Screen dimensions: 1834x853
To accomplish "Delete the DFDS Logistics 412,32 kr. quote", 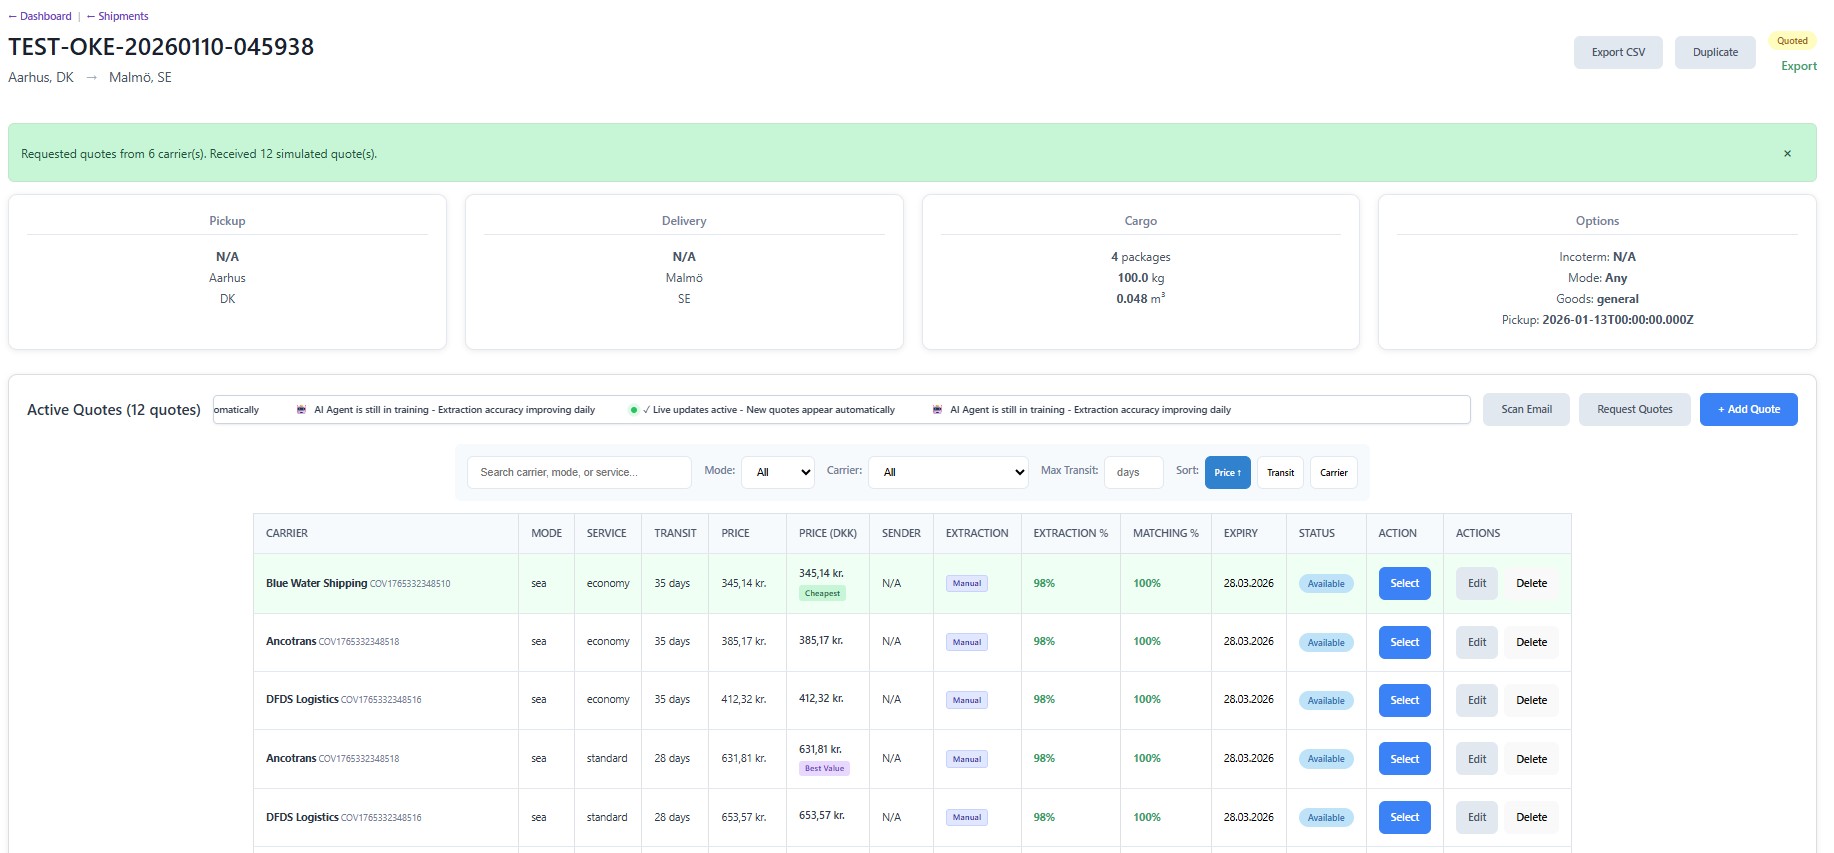I will pyautogui.click(x=1531, y=700).
